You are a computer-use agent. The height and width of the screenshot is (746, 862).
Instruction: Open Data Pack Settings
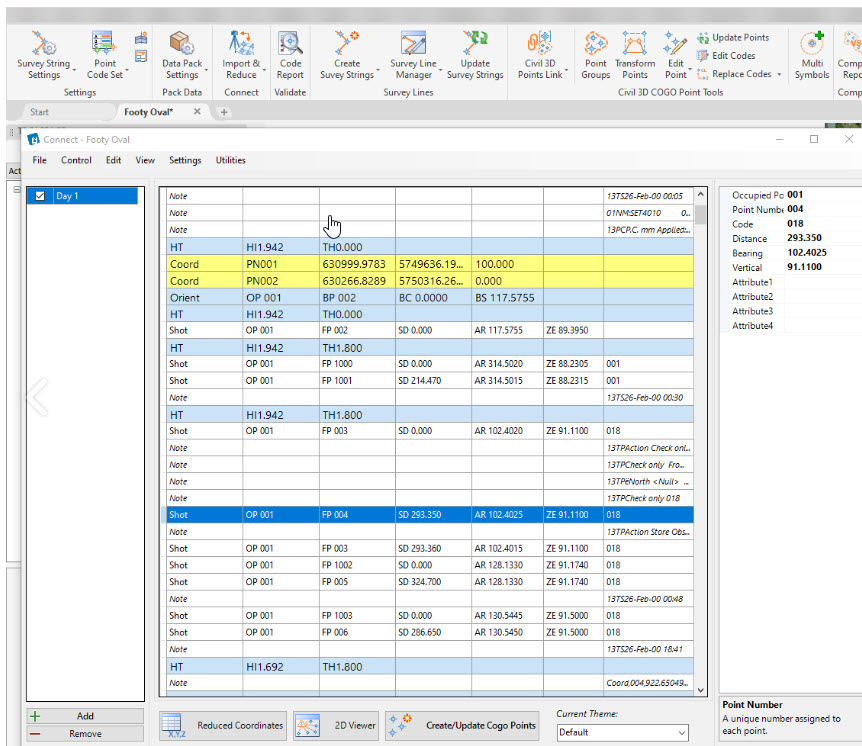click(x=182, y=55)
